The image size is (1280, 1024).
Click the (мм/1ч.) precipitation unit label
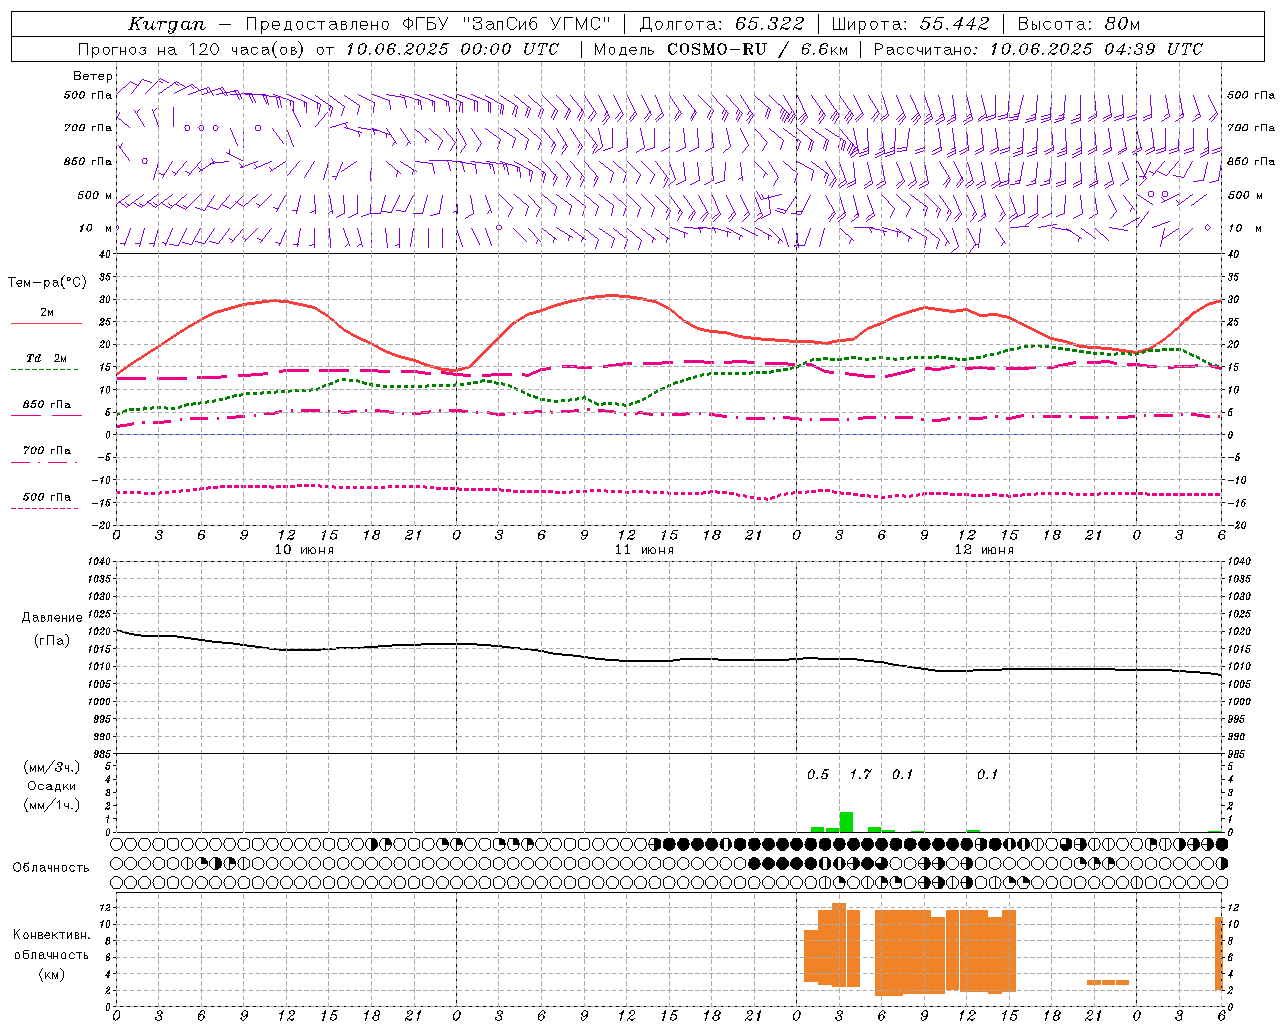pyautogui.click(x=51, y=805)
